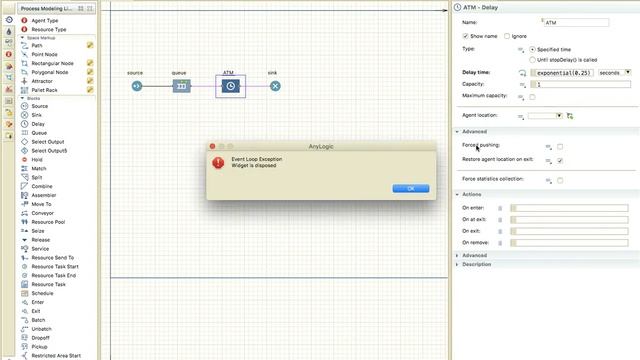The height and width of the screenshot is (360, 640).
Task: Edit the Name field containing ATM
Action: (x=576, y=22)
